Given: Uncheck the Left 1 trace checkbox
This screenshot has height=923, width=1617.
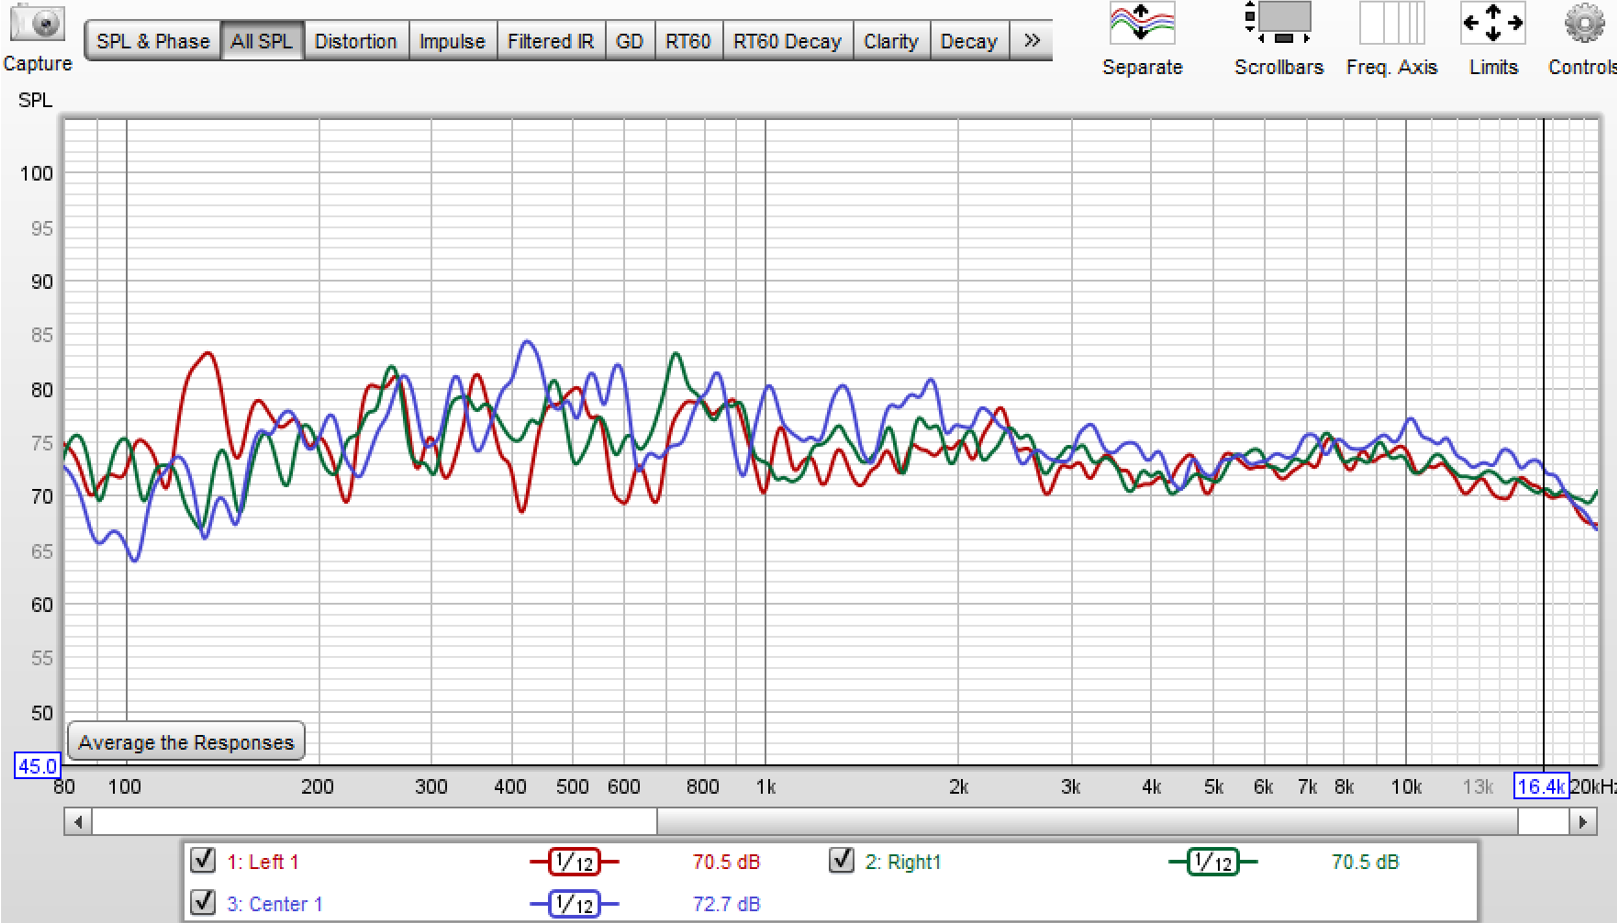Looking at the screenshot, I should [x=203, y=860].
